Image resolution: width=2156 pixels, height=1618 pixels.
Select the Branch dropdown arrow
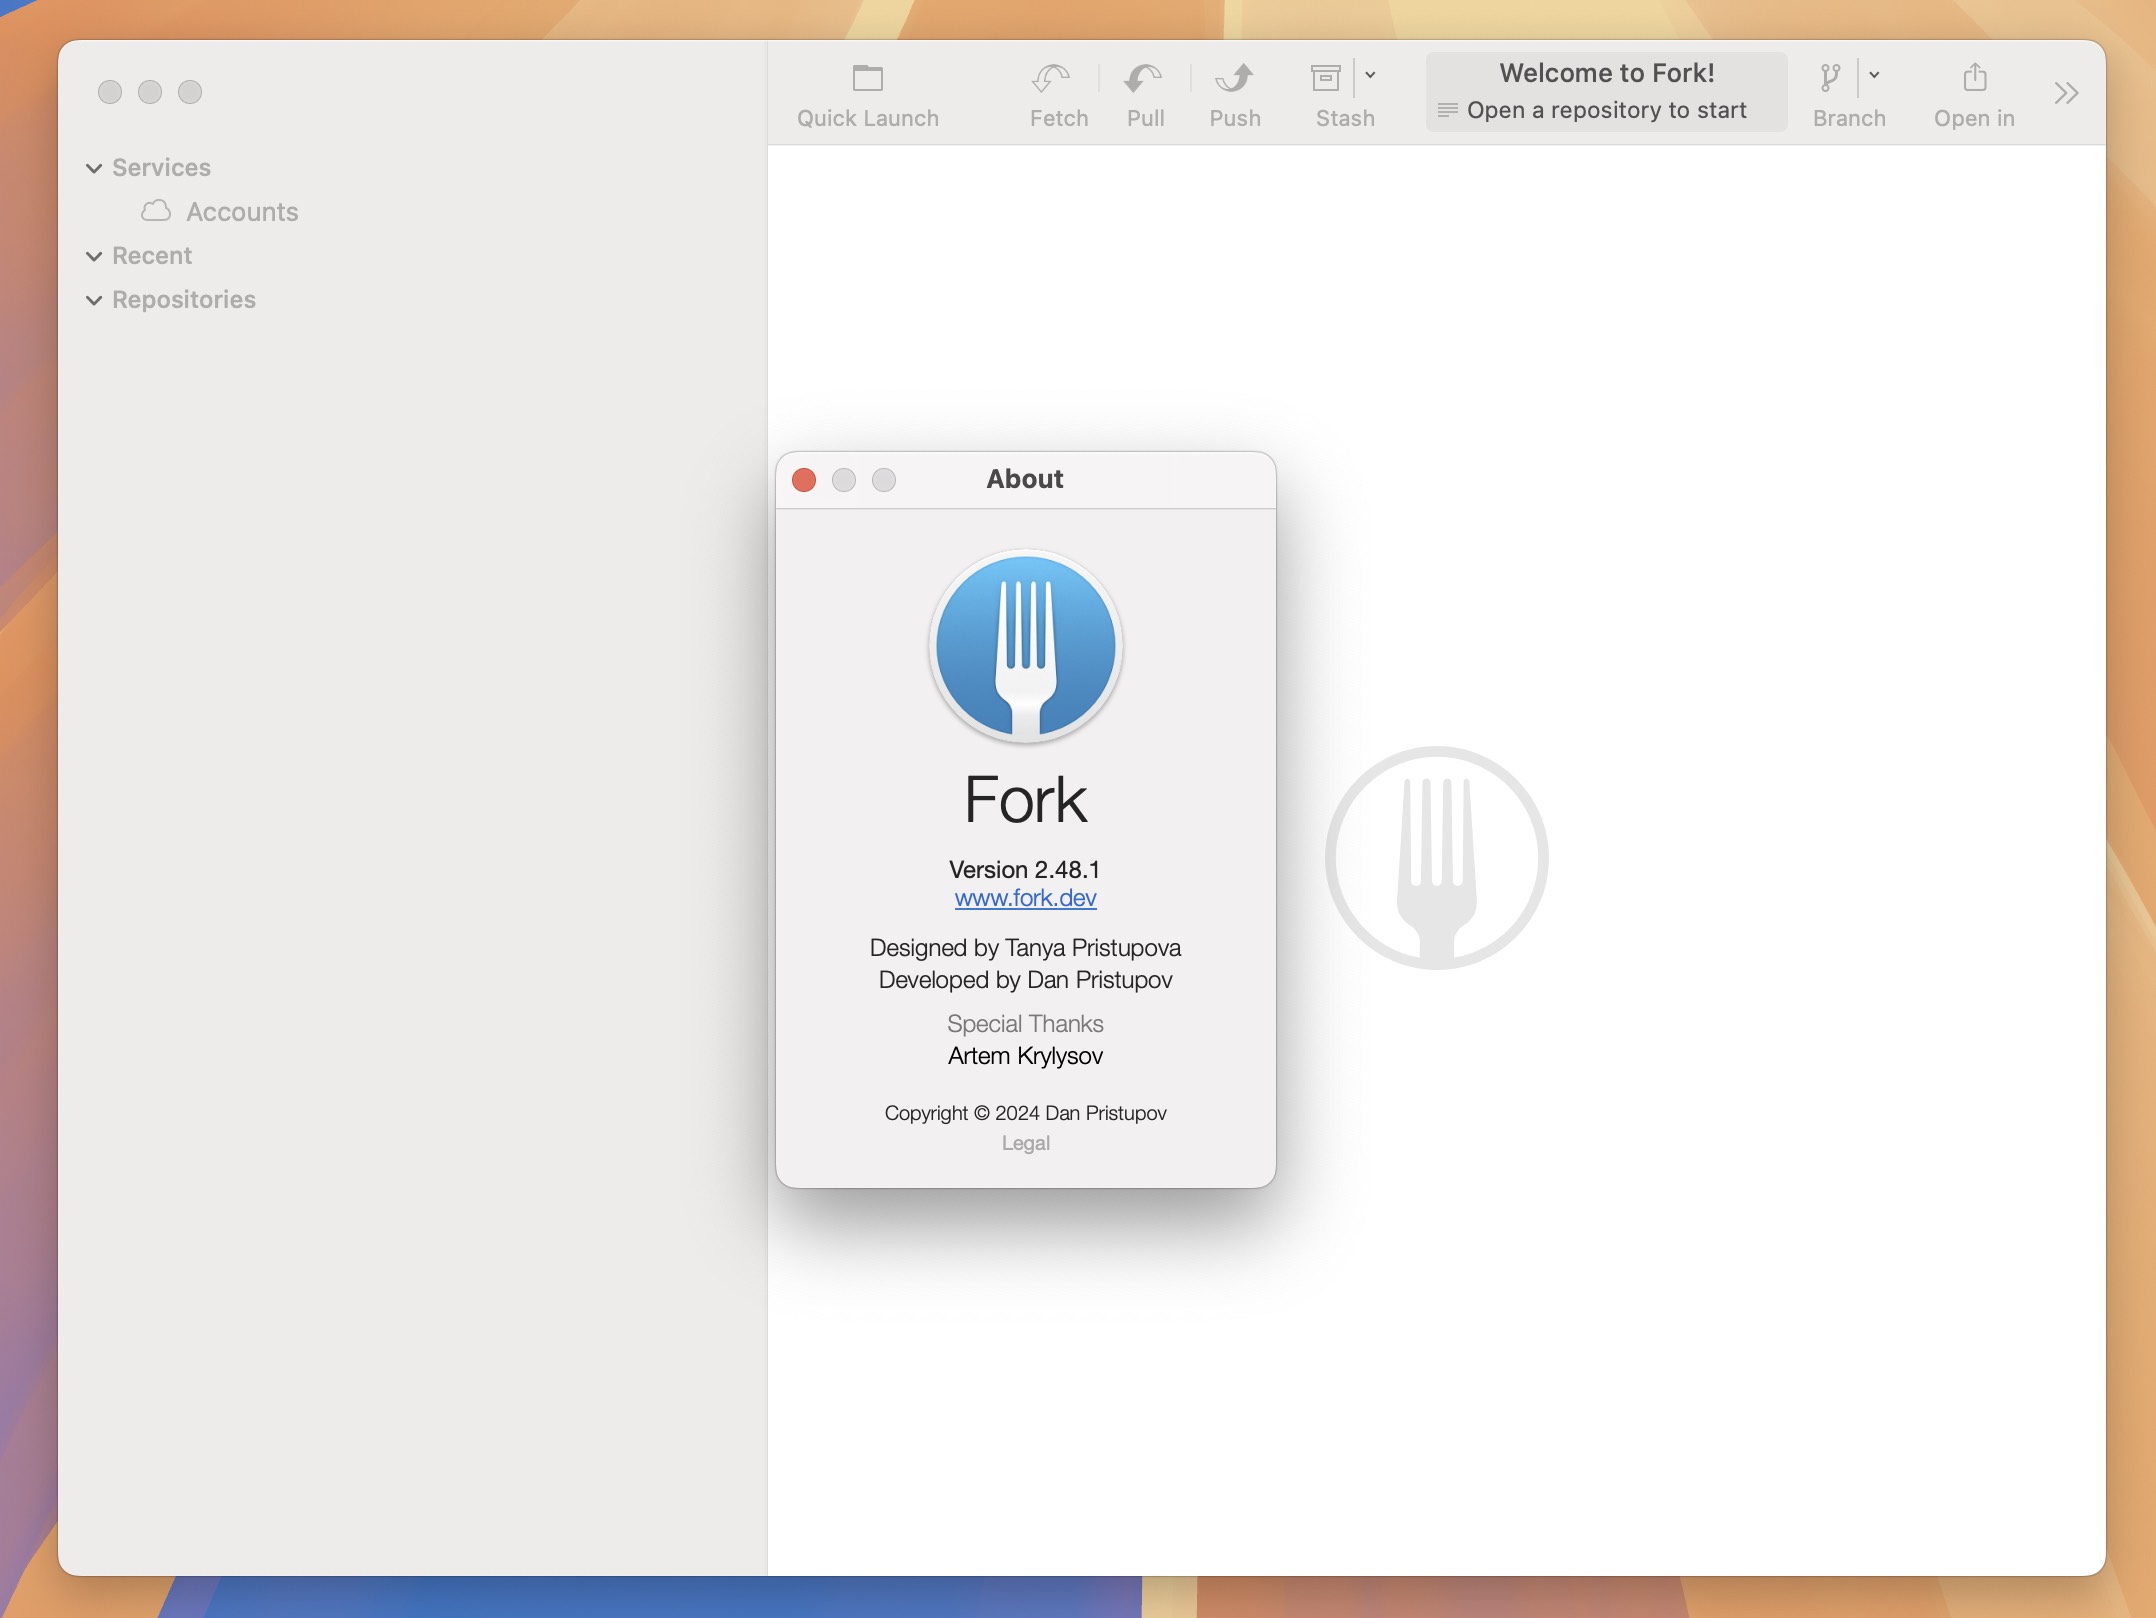tap(1872, 75)
